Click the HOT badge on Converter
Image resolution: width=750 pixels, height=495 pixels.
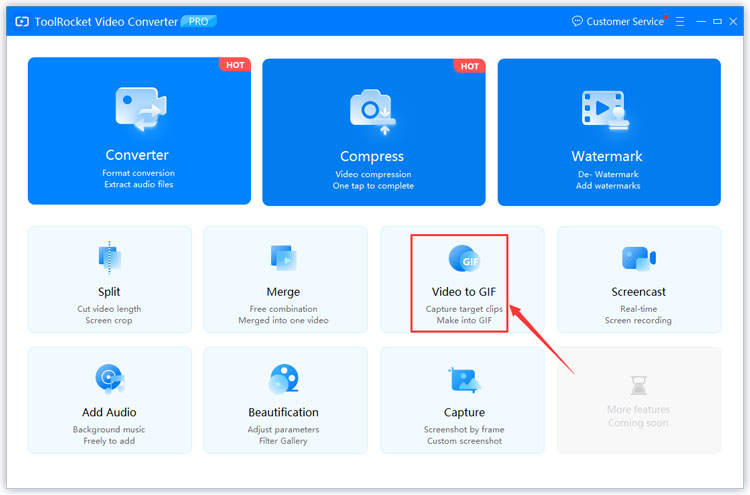[x=235, y=65]
